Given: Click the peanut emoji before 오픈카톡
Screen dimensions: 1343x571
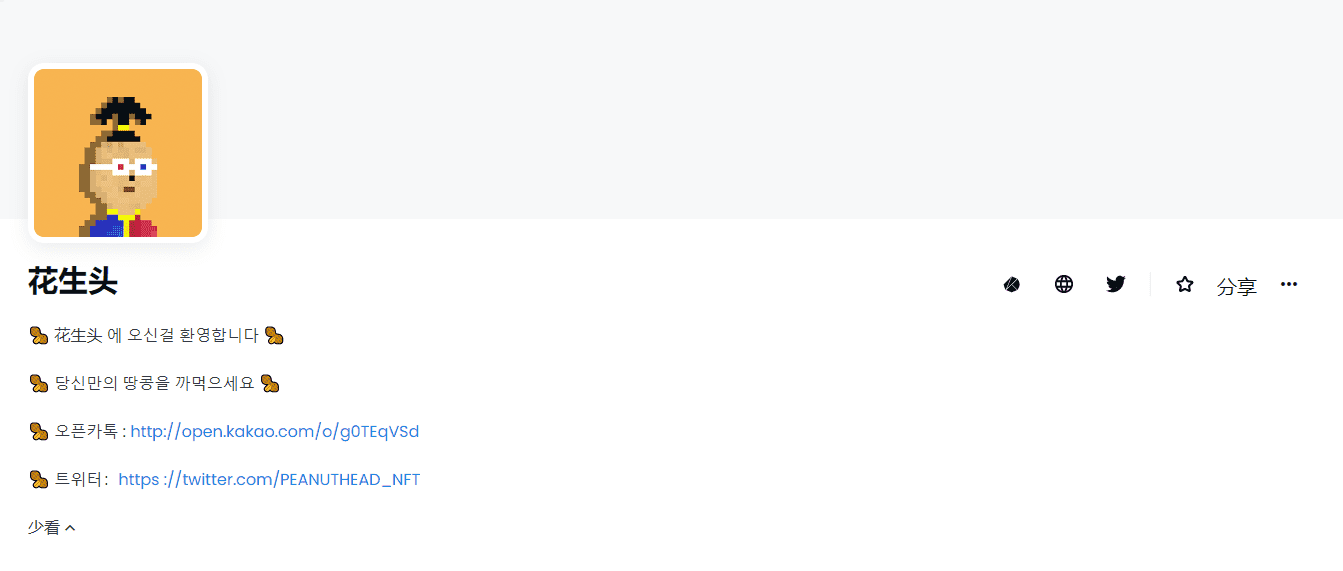Looking at the screenshot, I should (x=39, y=432).
